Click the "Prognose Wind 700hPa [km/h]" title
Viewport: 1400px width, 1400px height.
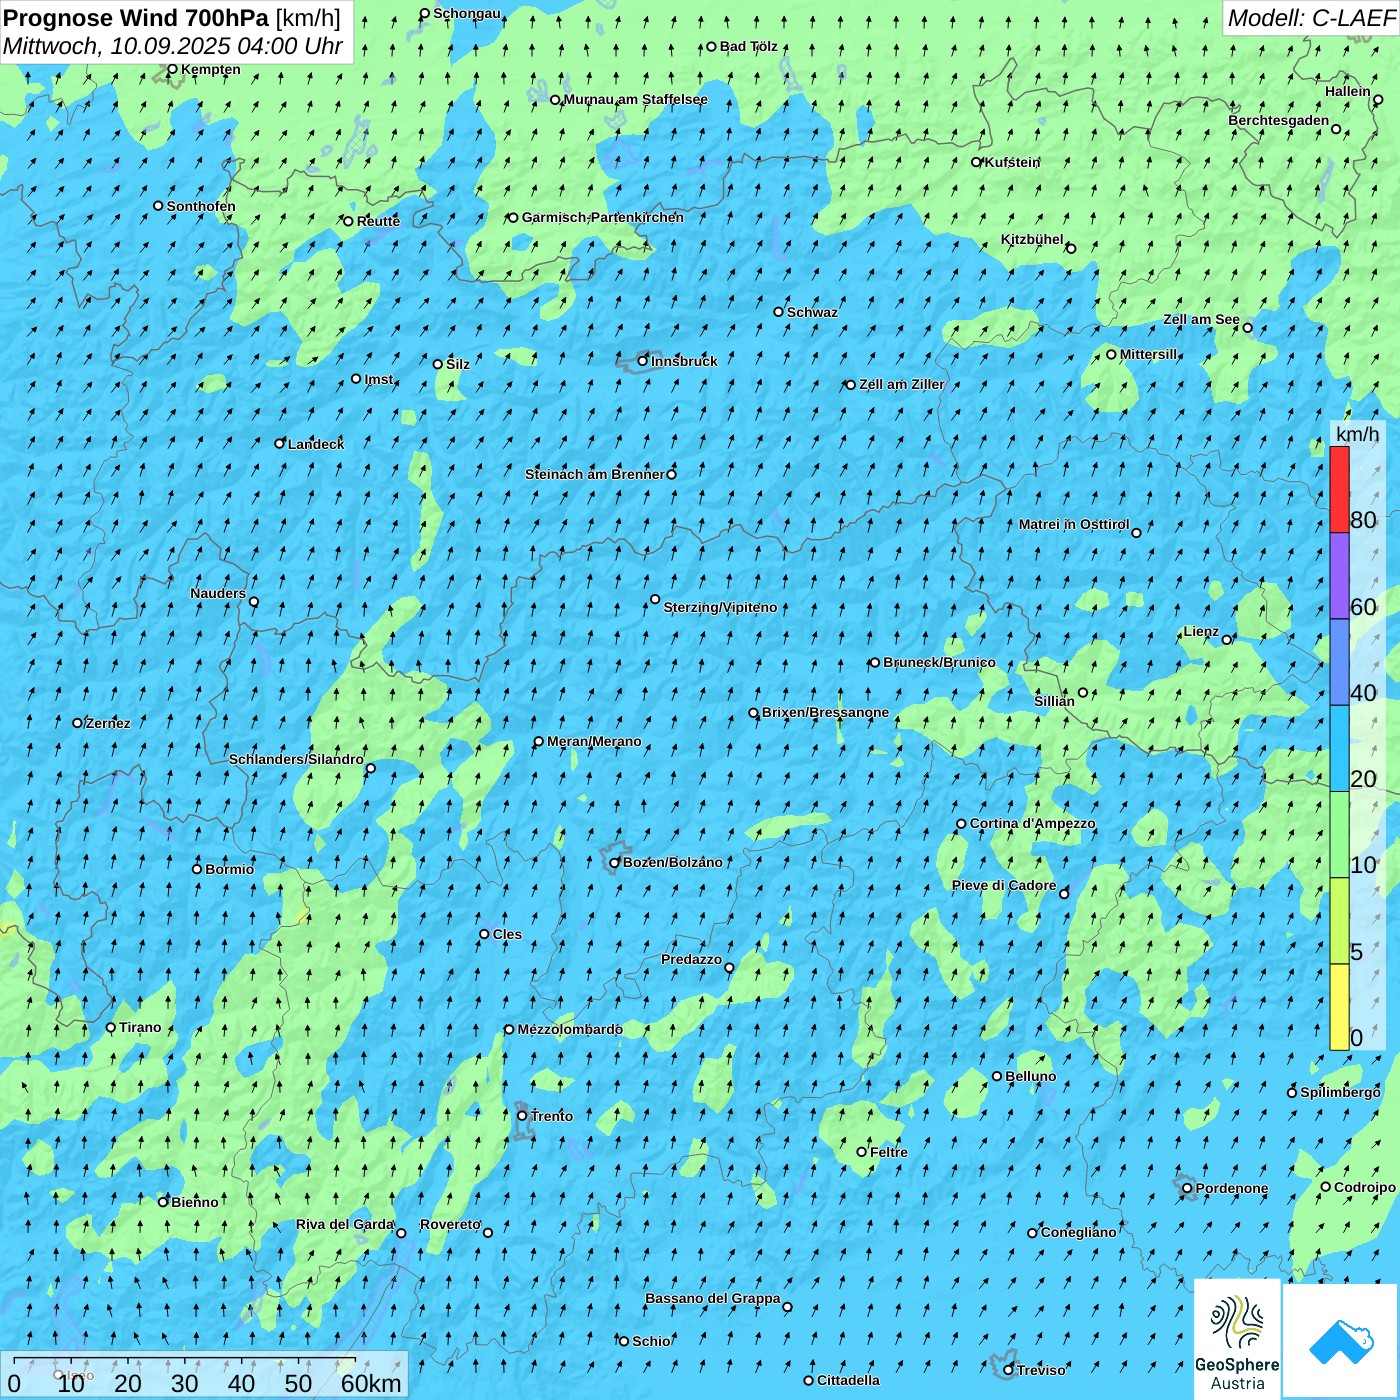[172, 18]
